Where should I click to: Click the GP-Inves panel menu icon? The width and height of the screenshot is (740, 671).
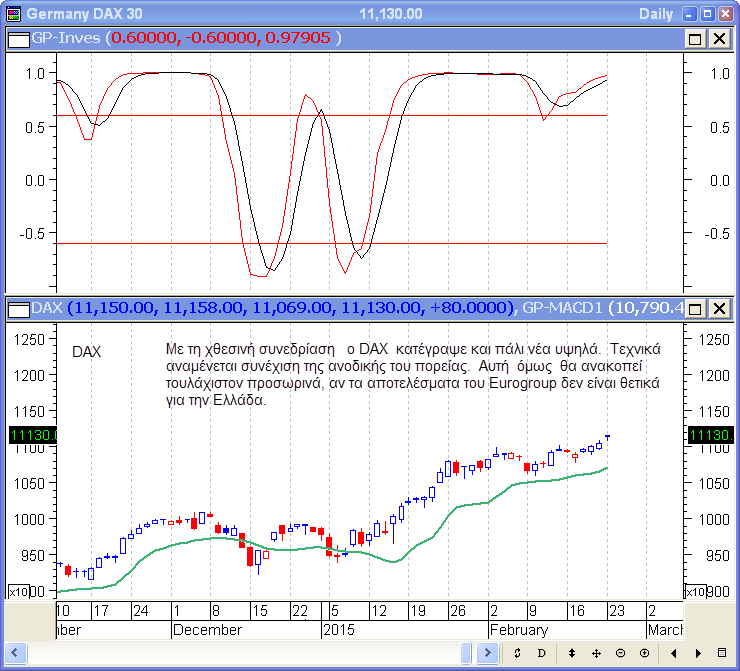tap(19, 39)
